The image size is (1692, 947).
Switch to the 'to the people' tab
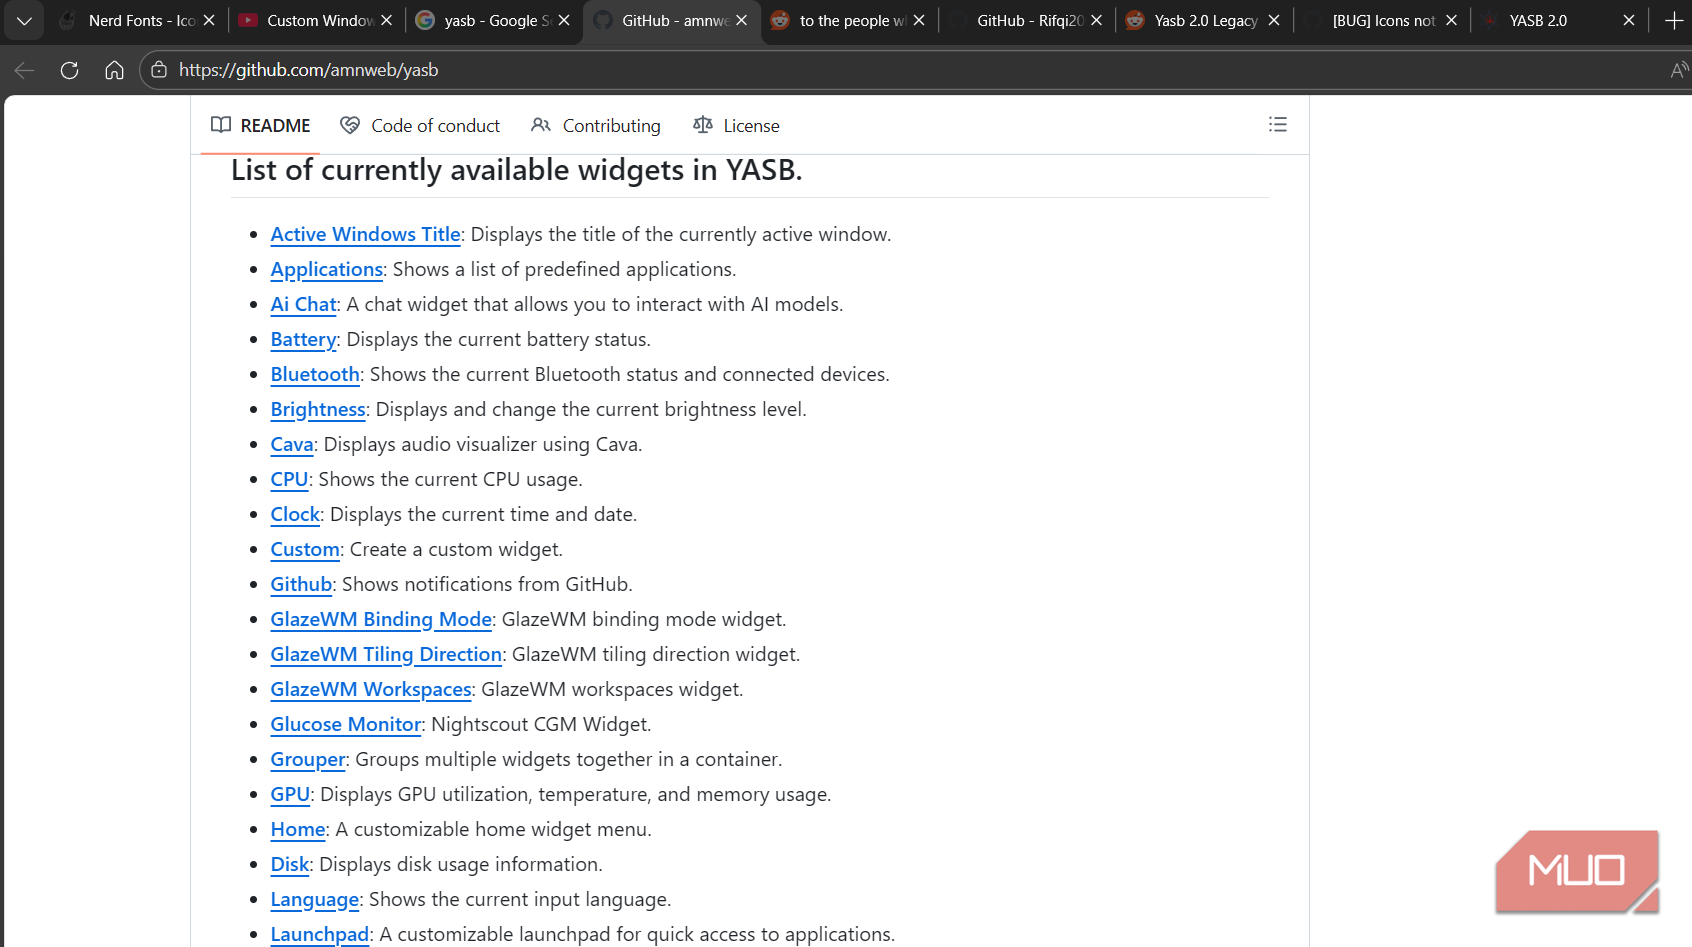coord(850,20)
